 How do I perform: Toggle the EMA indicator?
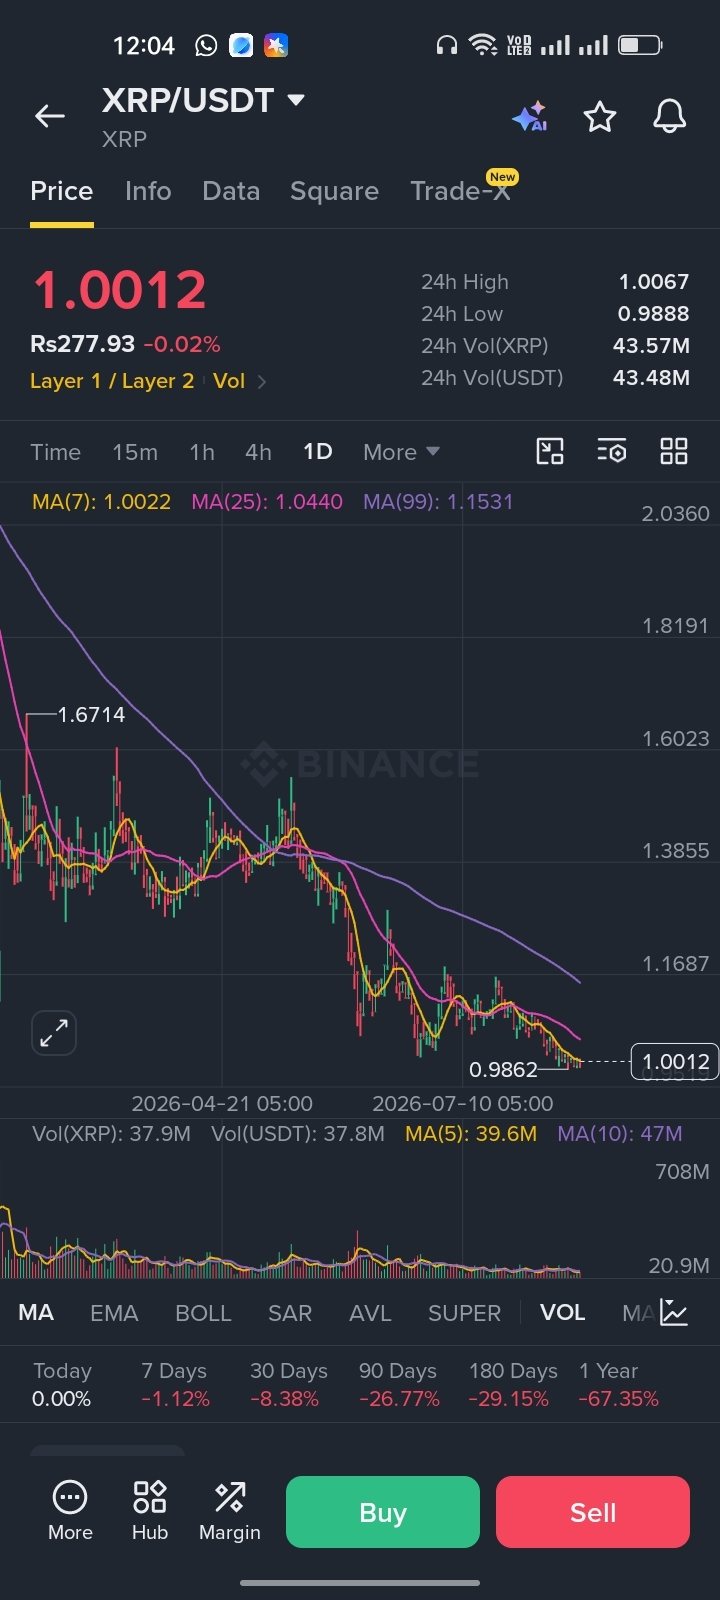click(x=114, y=1312)
